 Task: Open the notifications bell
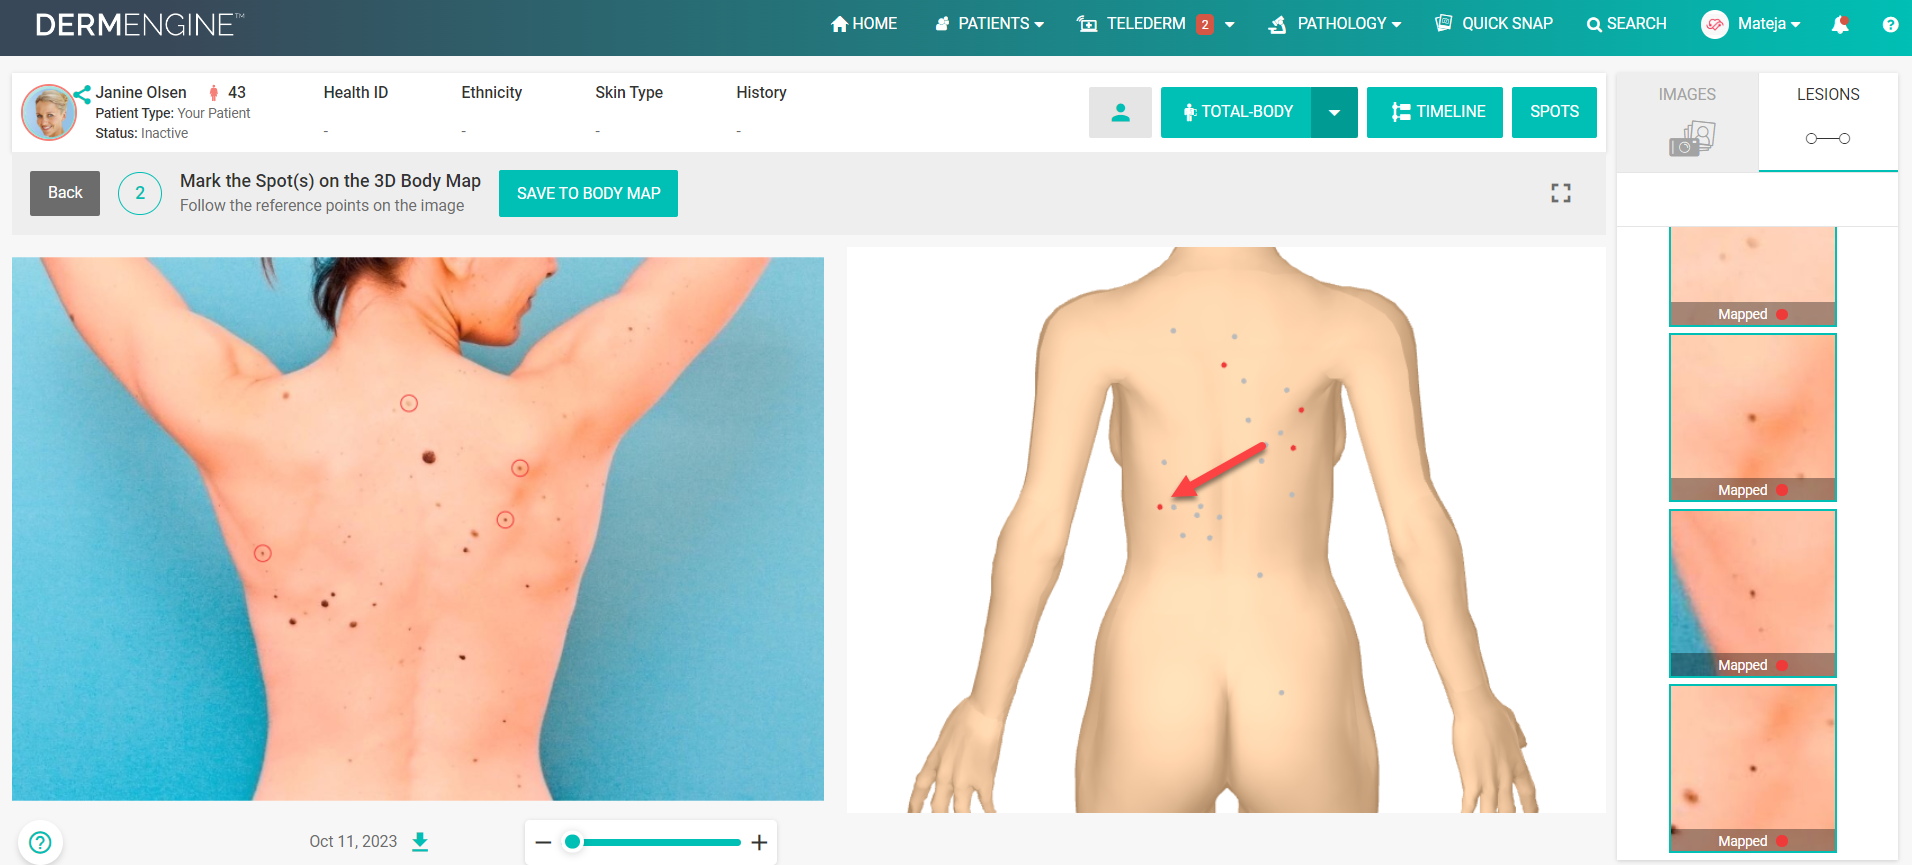pyautogui.click(x=1840, y=24)
